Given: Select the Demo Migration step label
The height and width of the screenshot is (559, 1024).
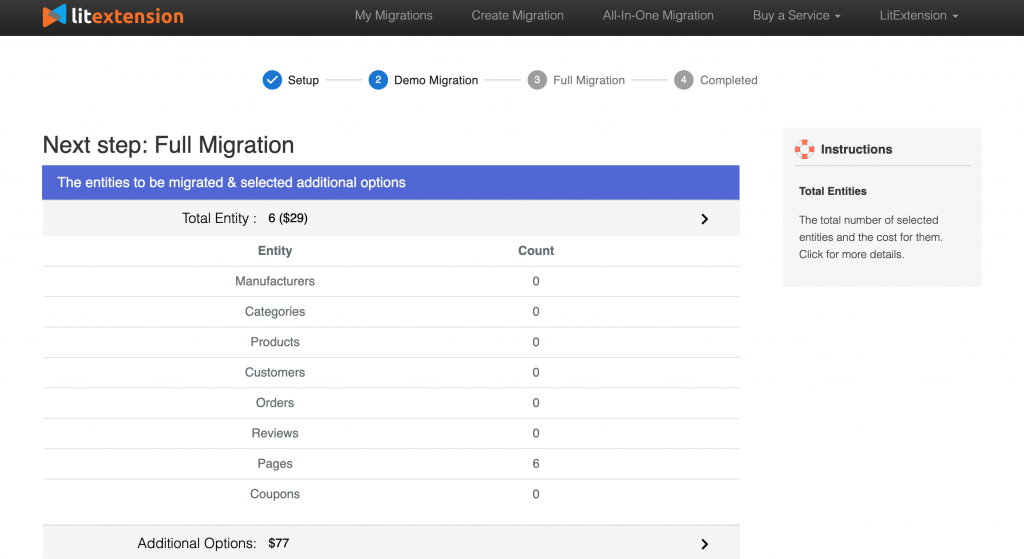Looking at the screenshot, I should tap(436, 80).
